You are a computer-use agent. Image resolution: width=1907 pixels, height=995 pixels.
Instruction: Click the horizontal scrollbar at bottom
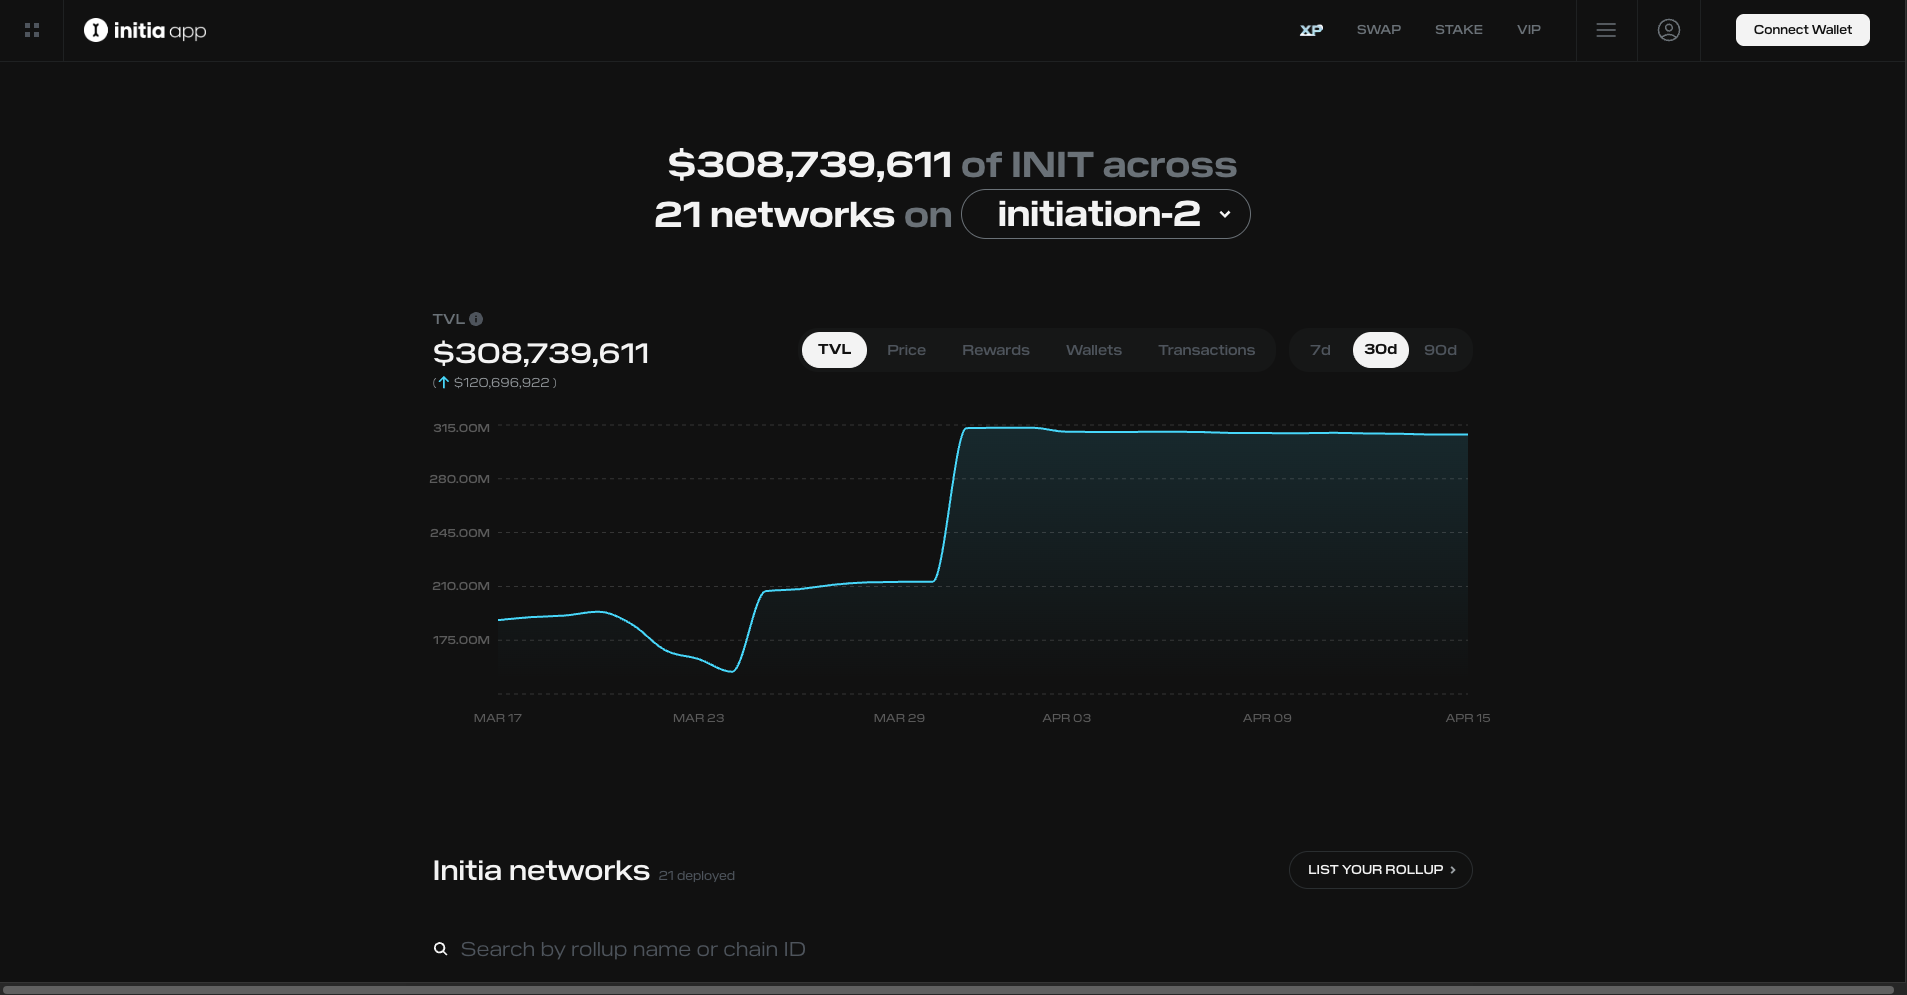point(947,990)
